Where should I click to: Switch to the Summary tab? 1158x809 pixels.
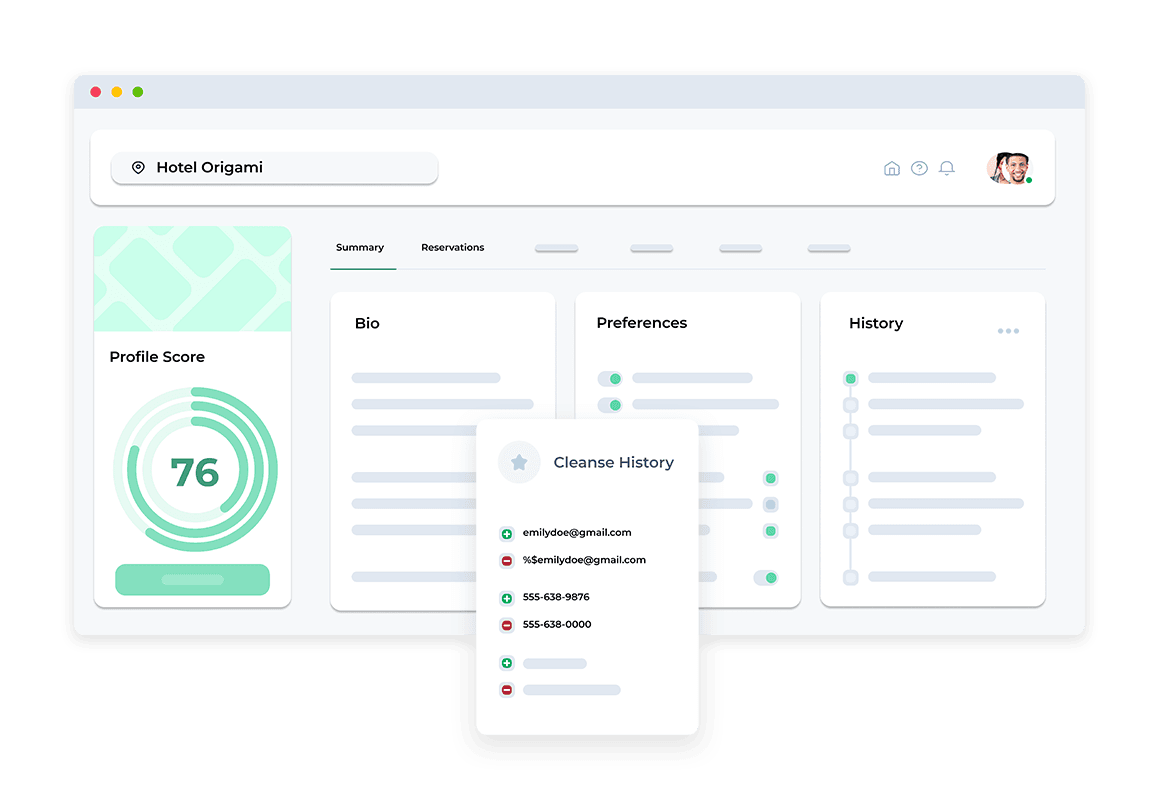(x=361, y=247)
